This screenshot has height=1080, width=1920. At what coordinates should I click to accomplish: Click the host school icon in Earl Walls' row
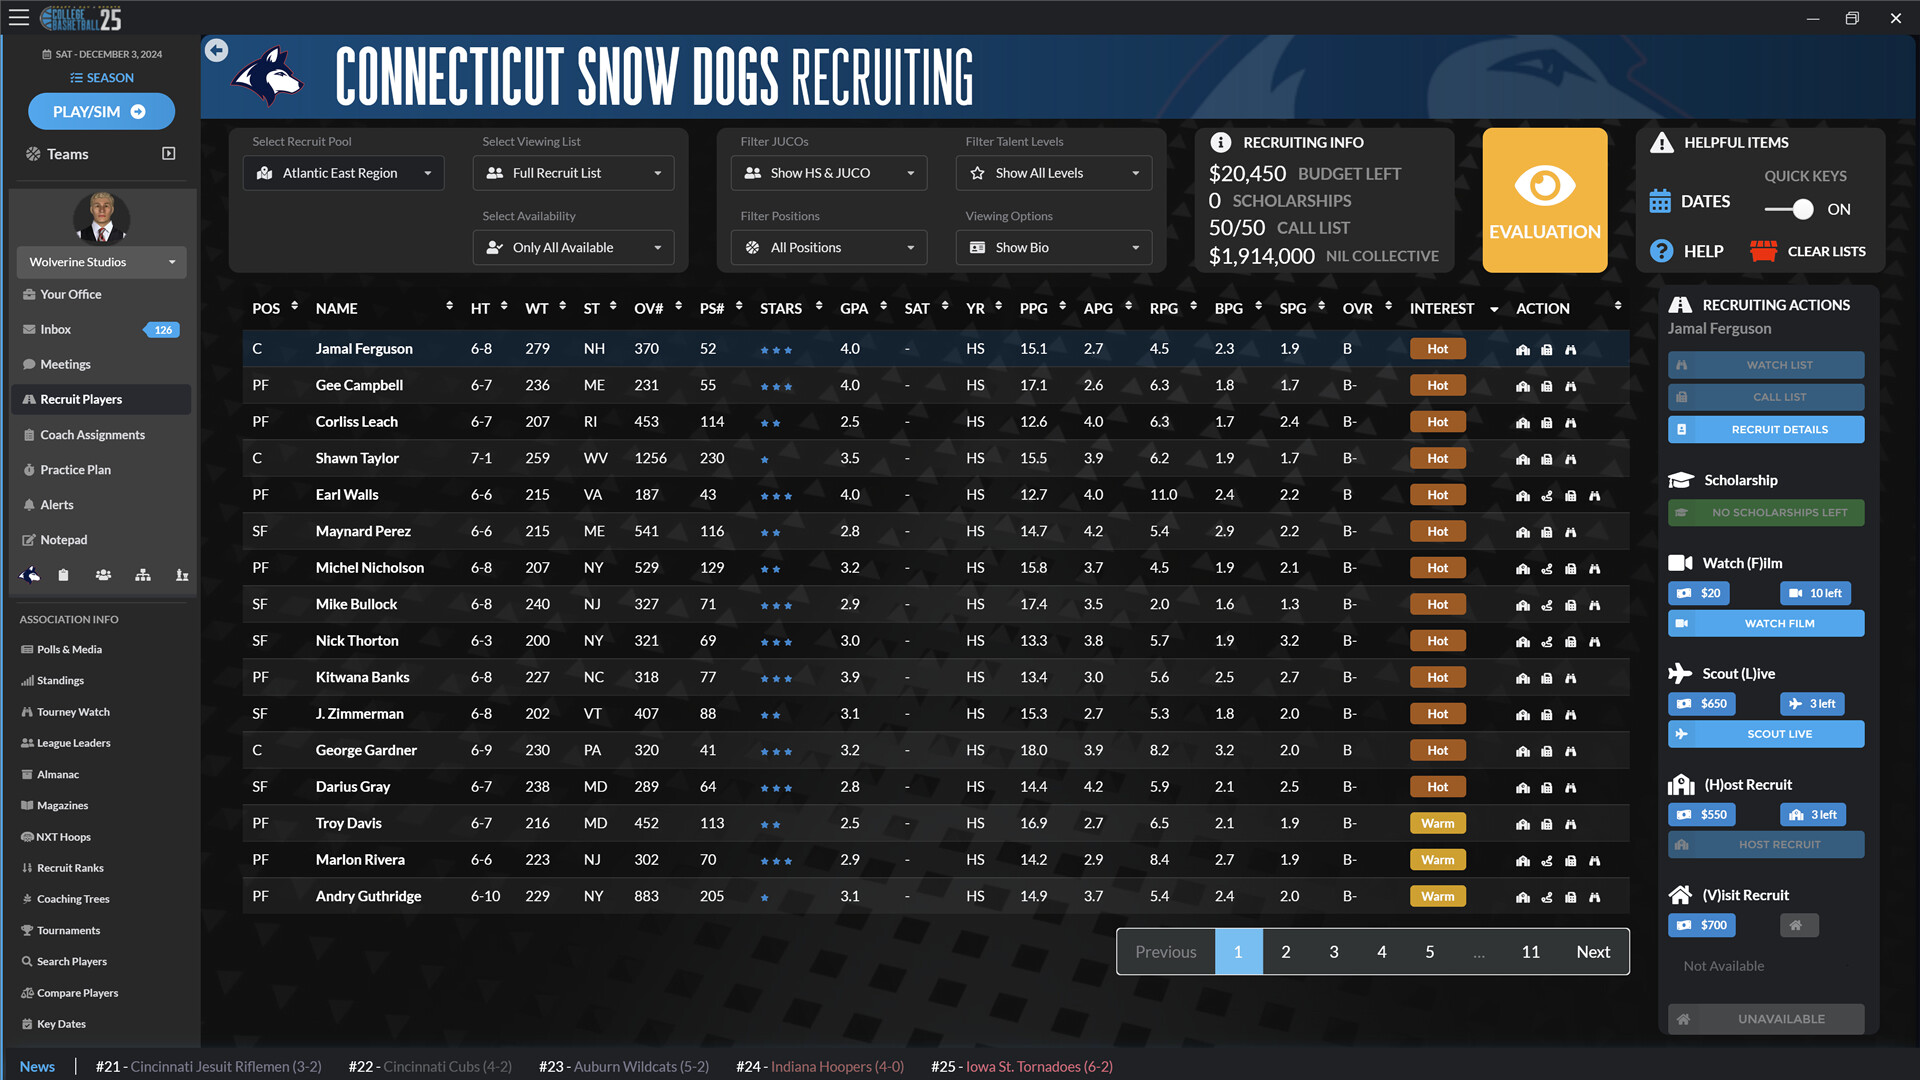click(x=1522, y=495)
